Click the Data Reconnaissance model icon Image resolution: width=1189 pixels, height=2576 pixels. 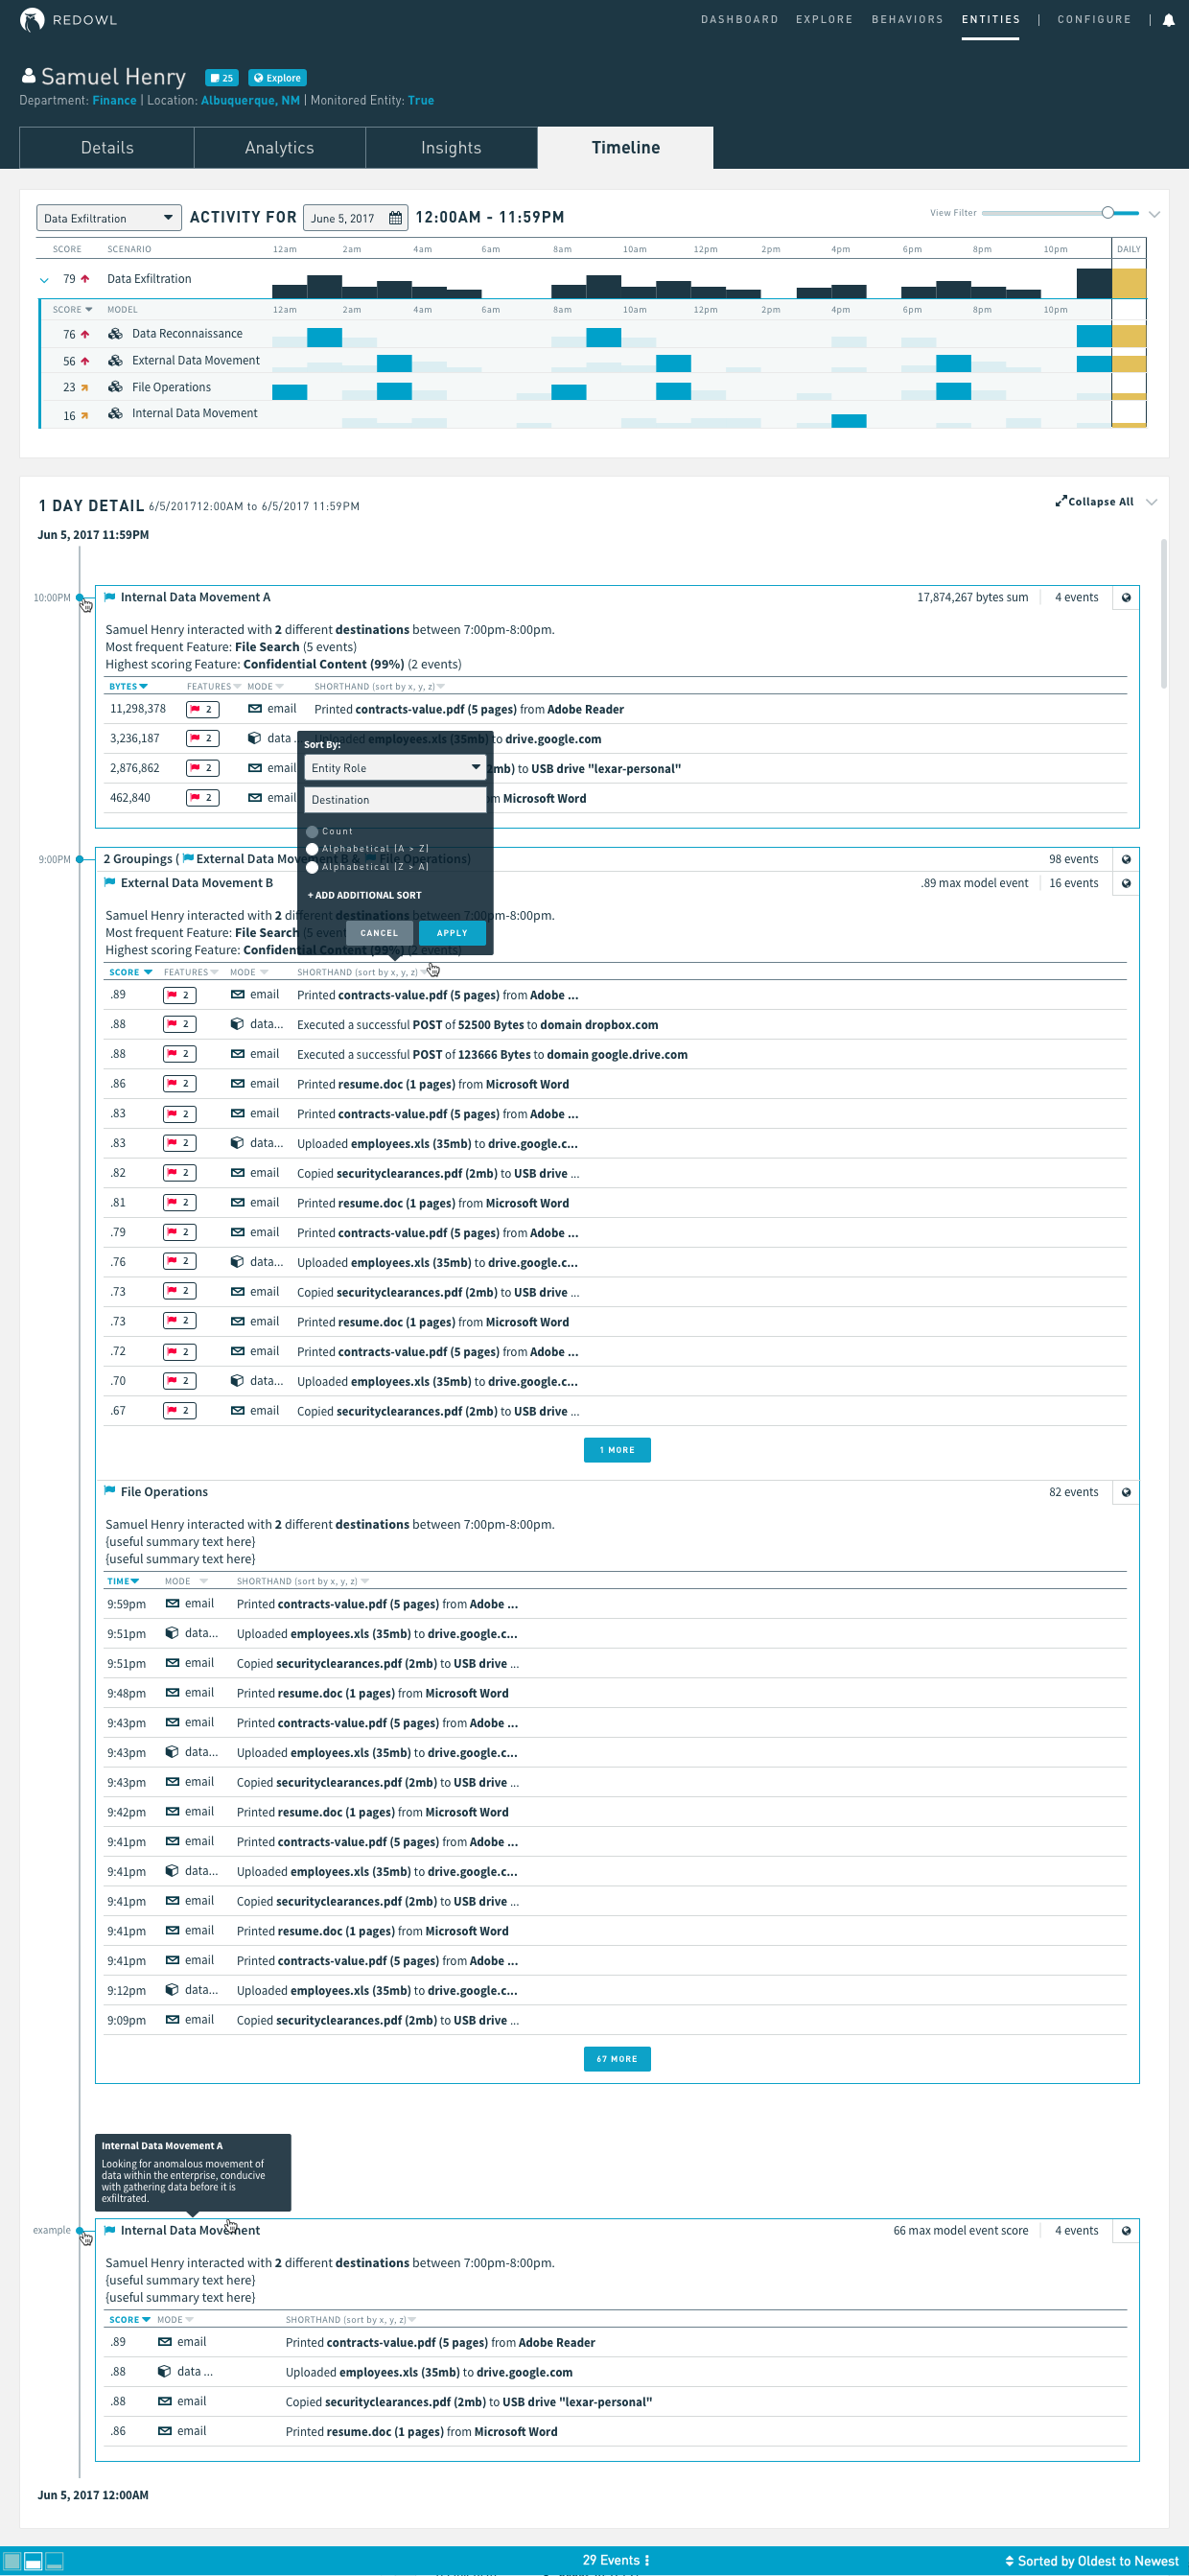115,334
